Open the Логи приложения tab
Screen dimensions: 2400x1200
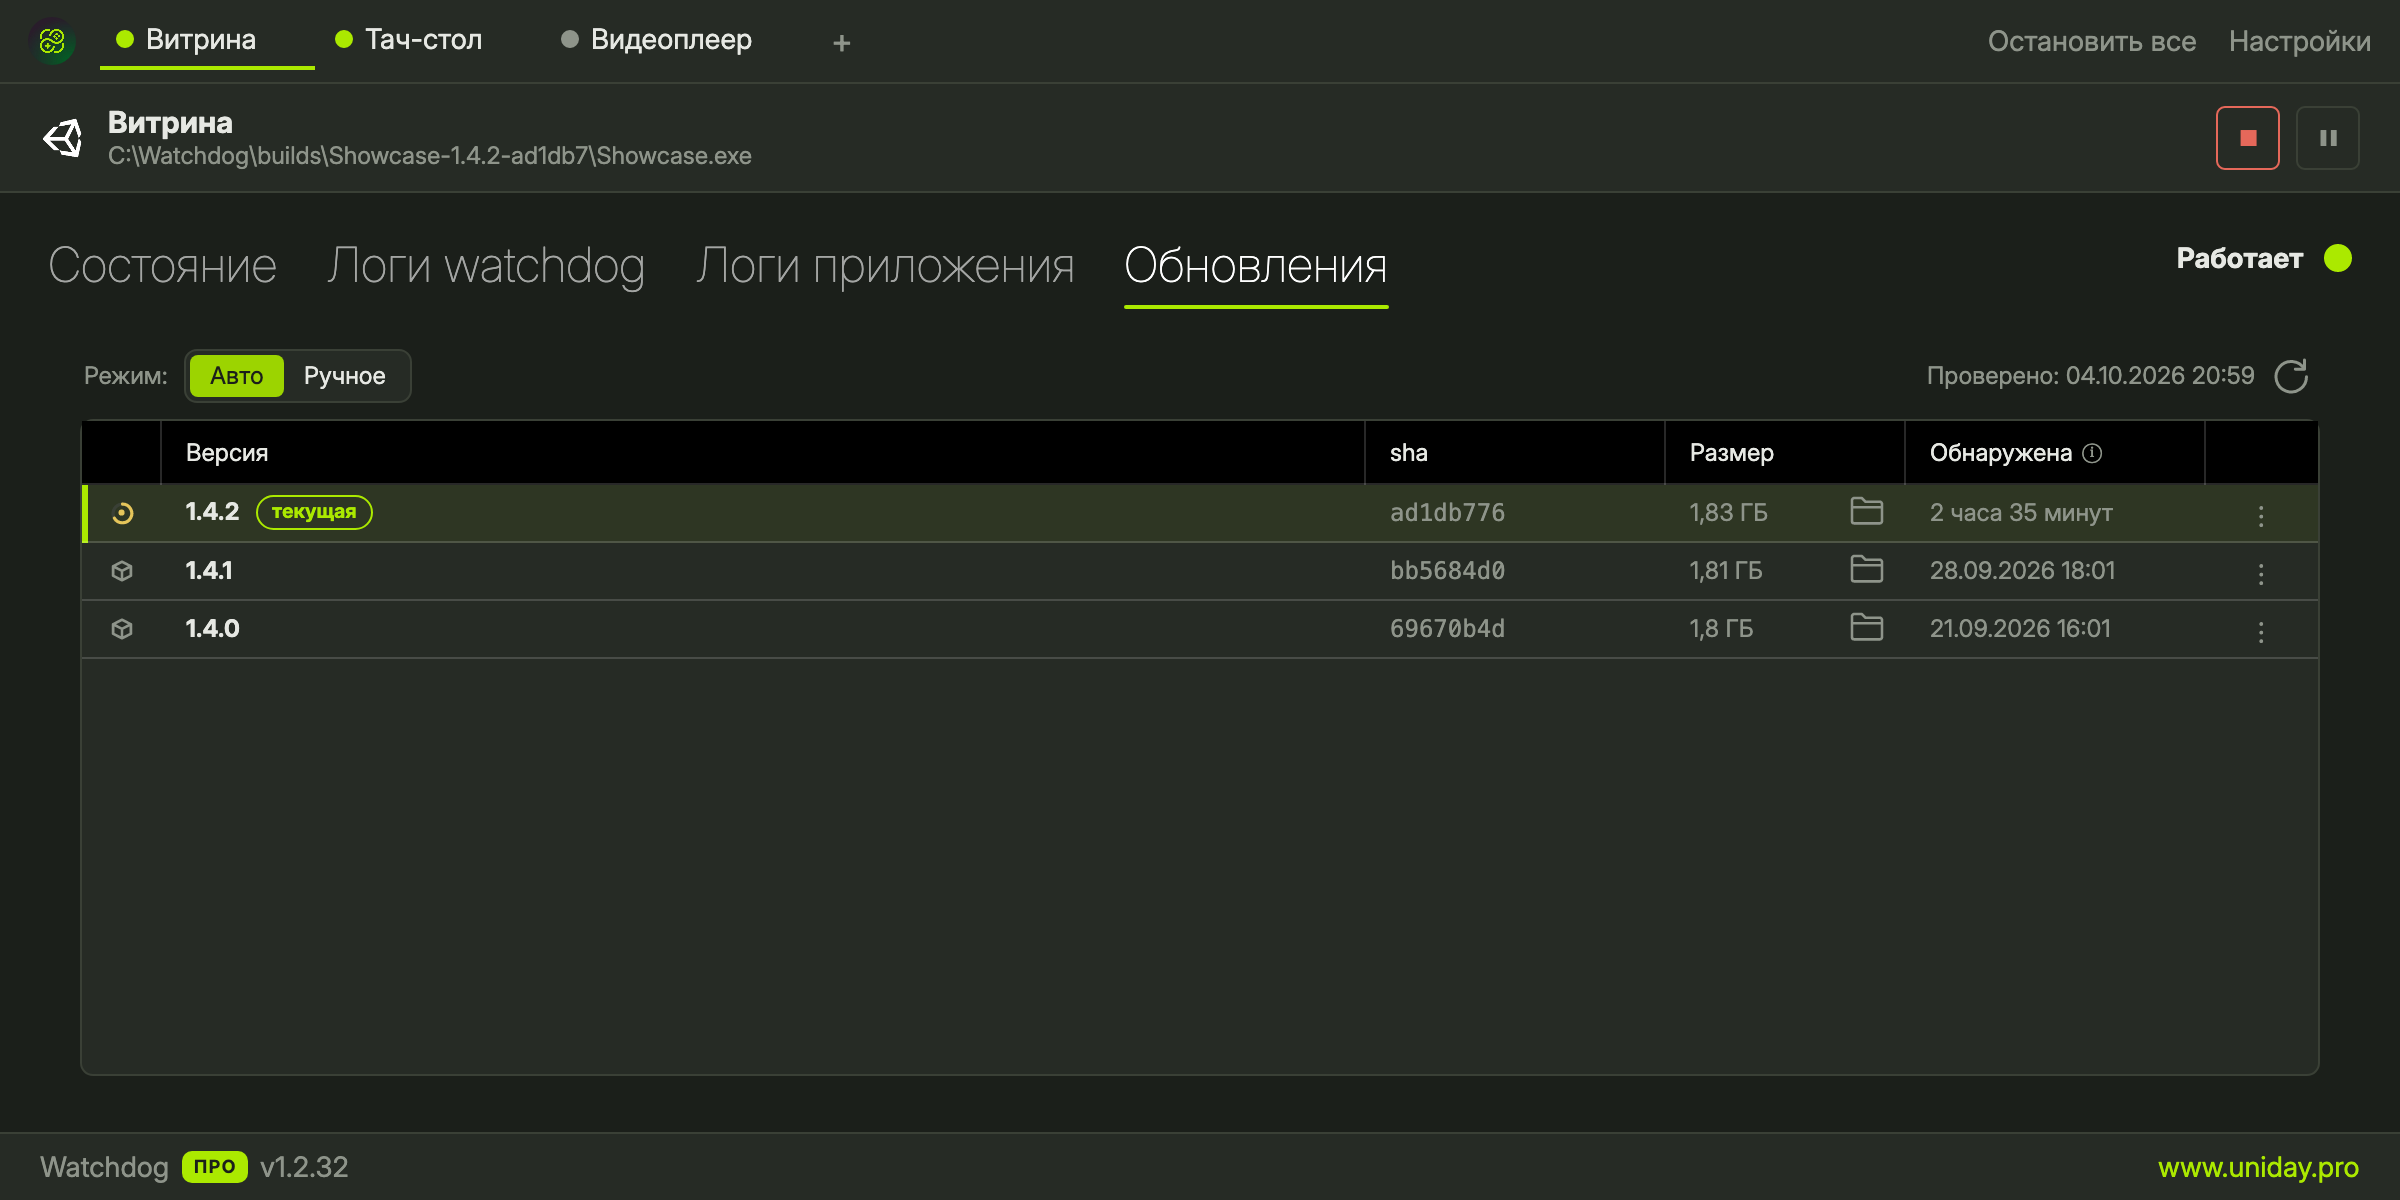(x=885, y=266)
